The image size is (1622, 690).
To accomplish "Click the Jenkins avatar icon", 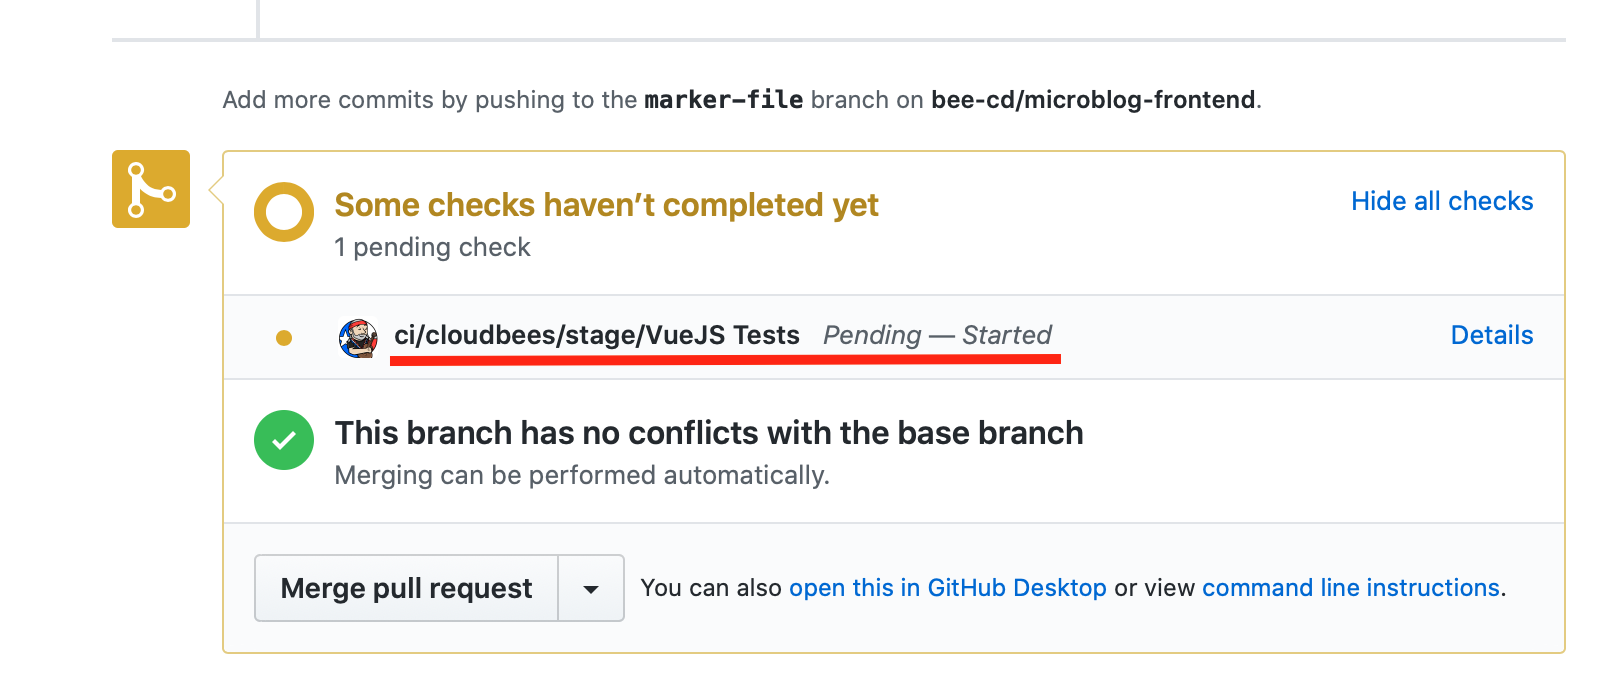I will tap(358, 338).
